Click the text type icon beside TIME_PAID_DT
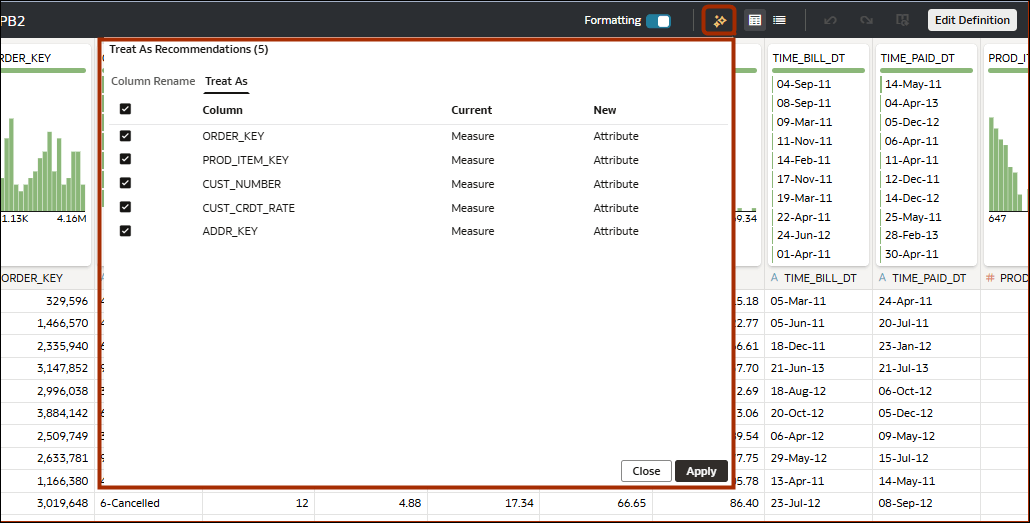Image resolution: width=1030 pixels, height=523 pixels. (x=883, y=278)
